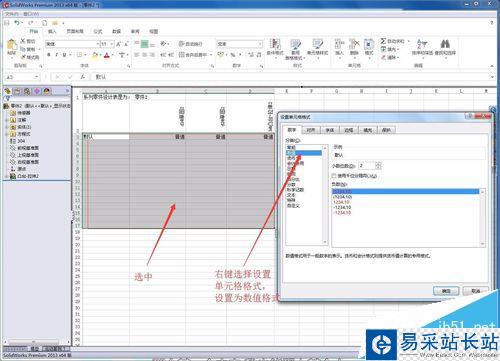Toggle highlighted middle vertical align button
The height and width of the screenshot is (361, 500).
pos(144,44)
